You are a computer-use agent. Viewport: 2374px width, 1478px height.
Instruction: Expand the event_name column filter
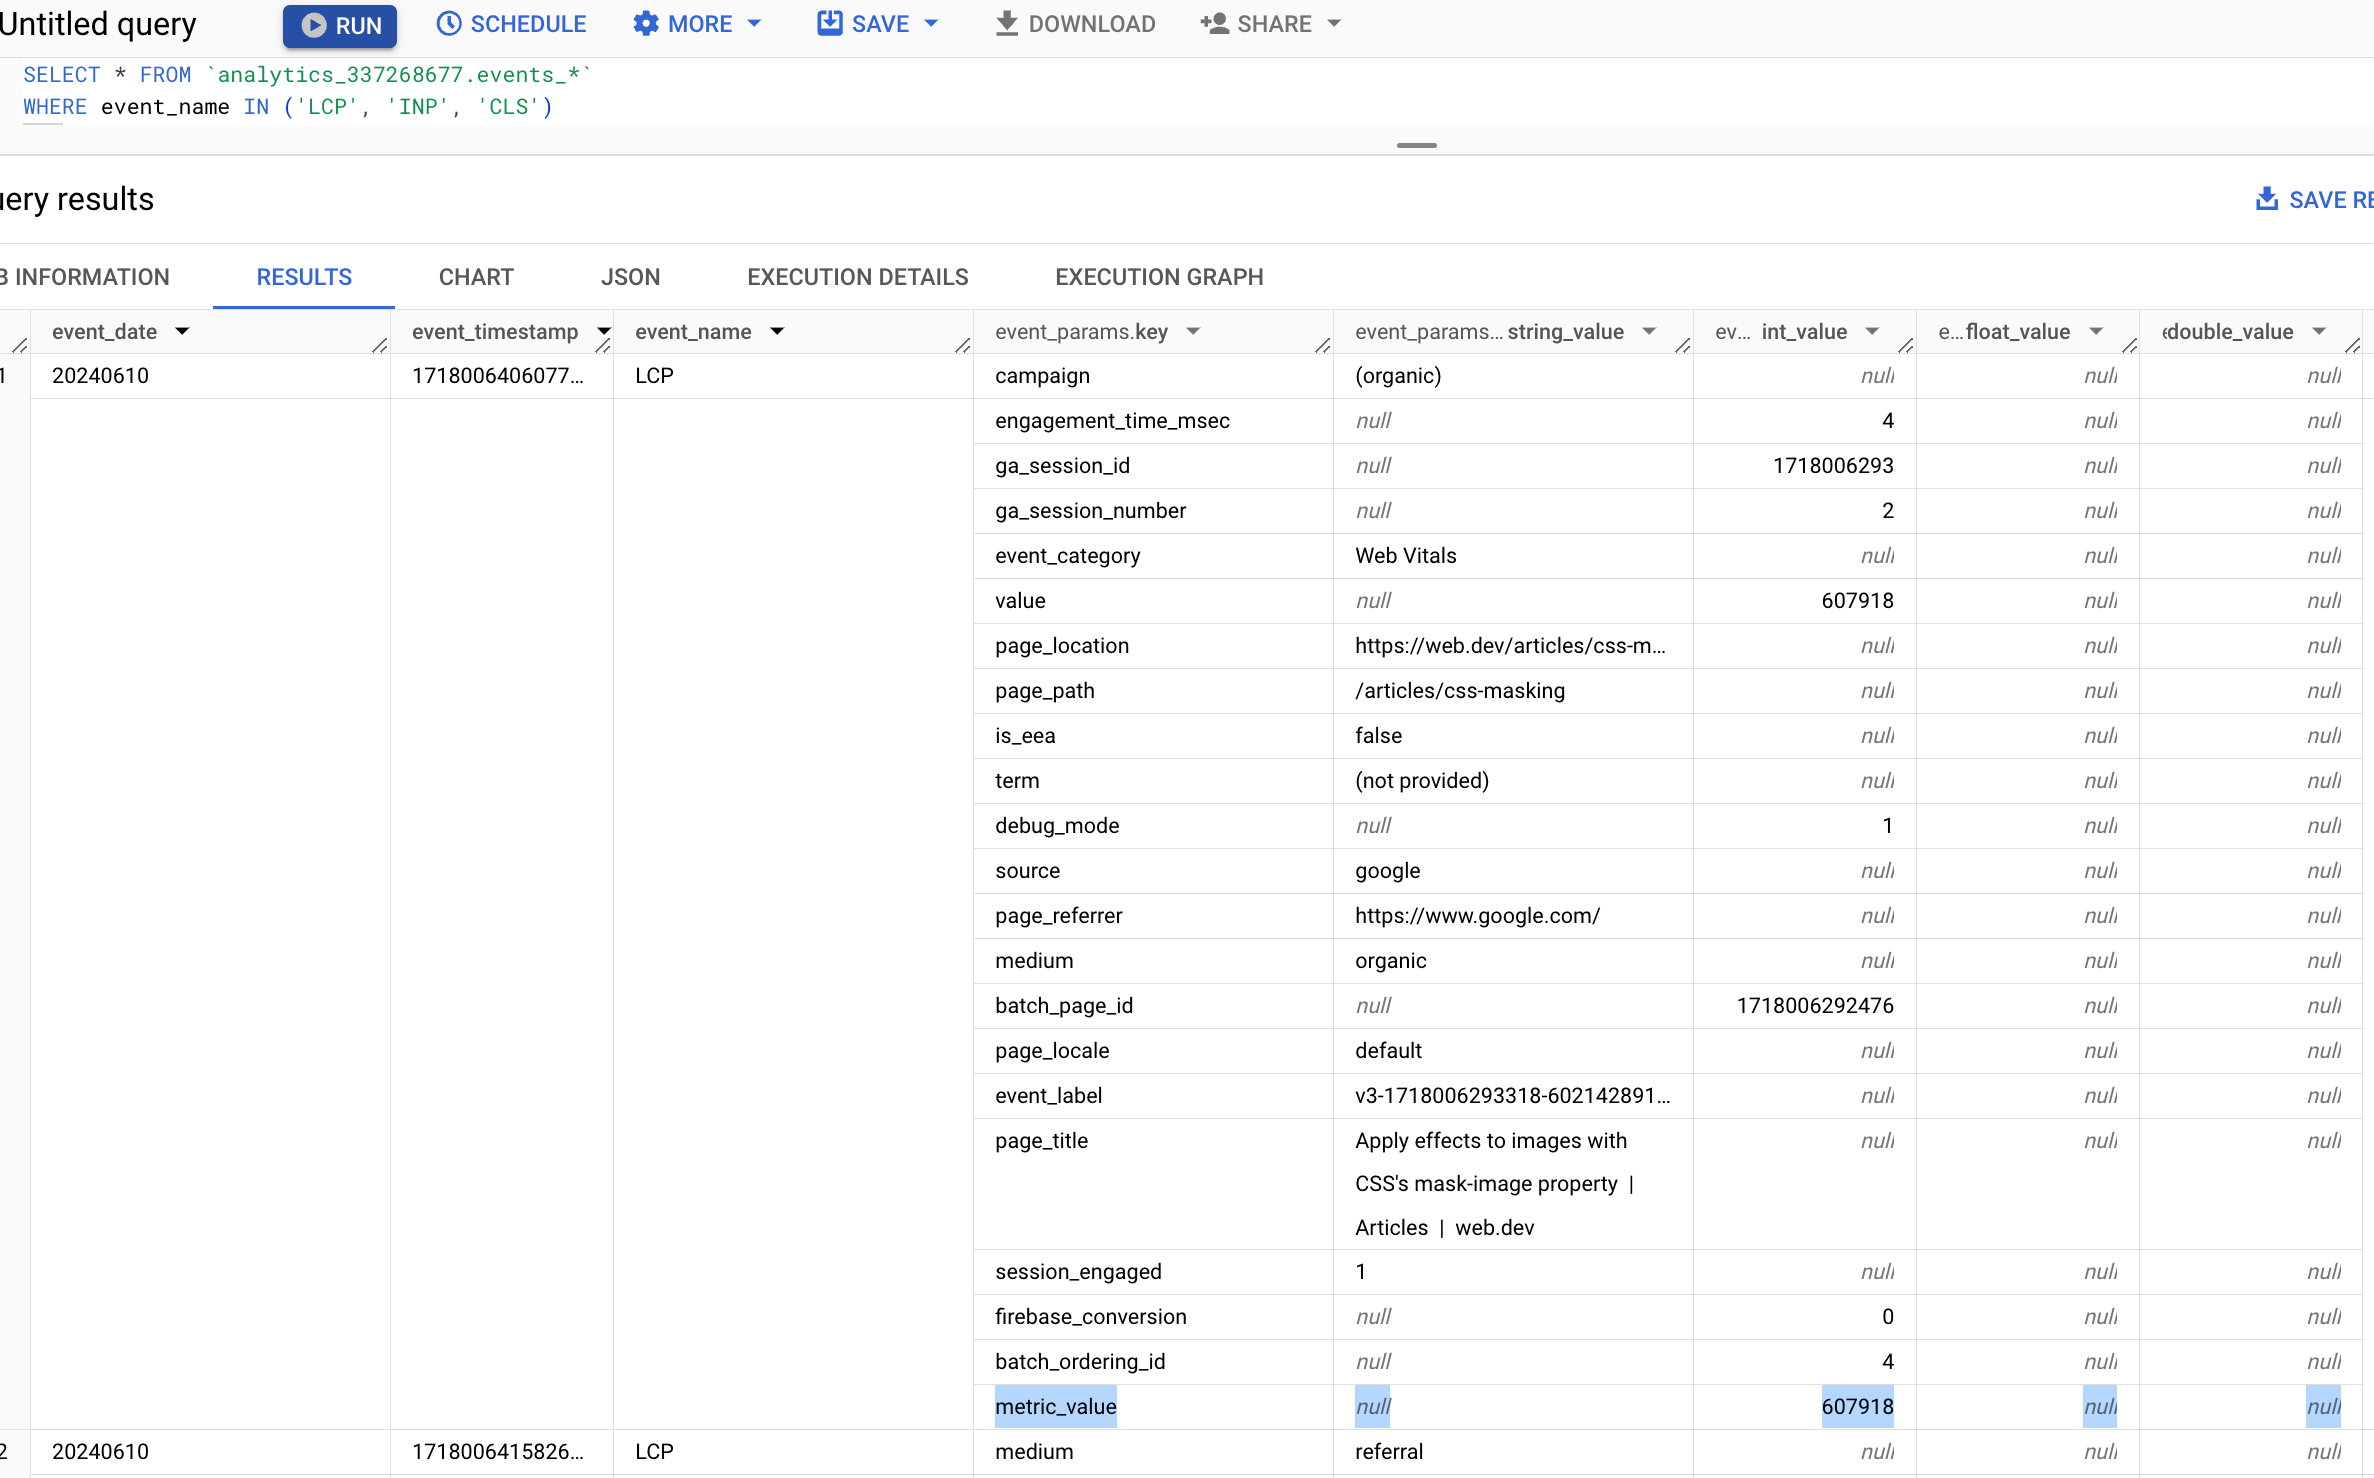pos(776,330)
